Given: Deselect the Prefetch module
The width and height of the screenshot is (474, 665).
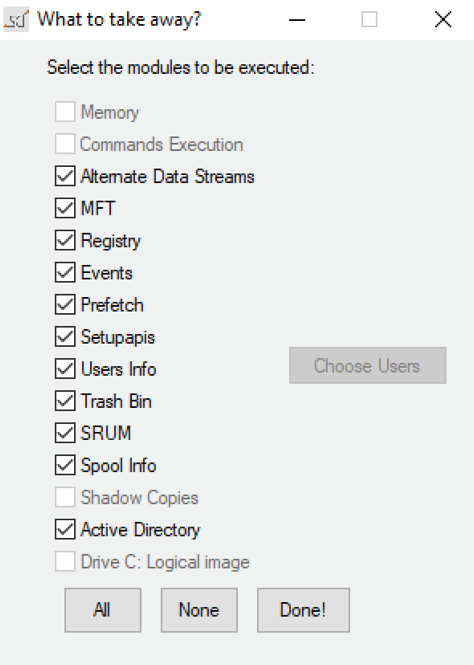Looking at the screenshot, I should click(65, 305).
